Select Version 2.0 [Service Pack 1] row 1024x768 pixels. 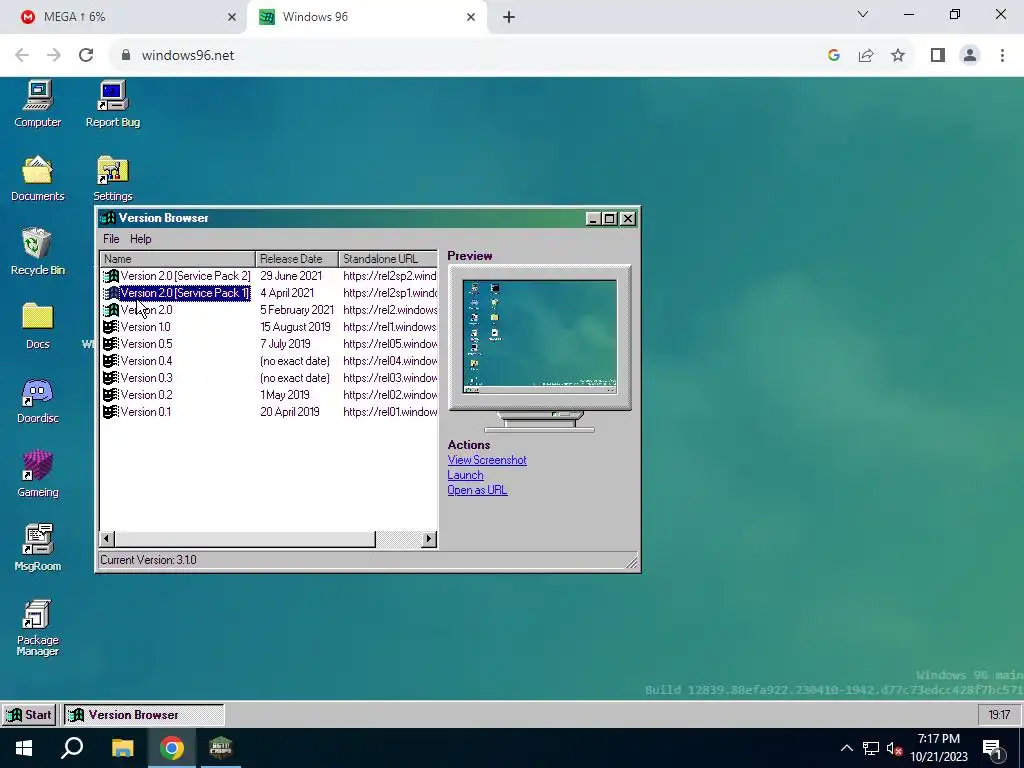(268, 293)
